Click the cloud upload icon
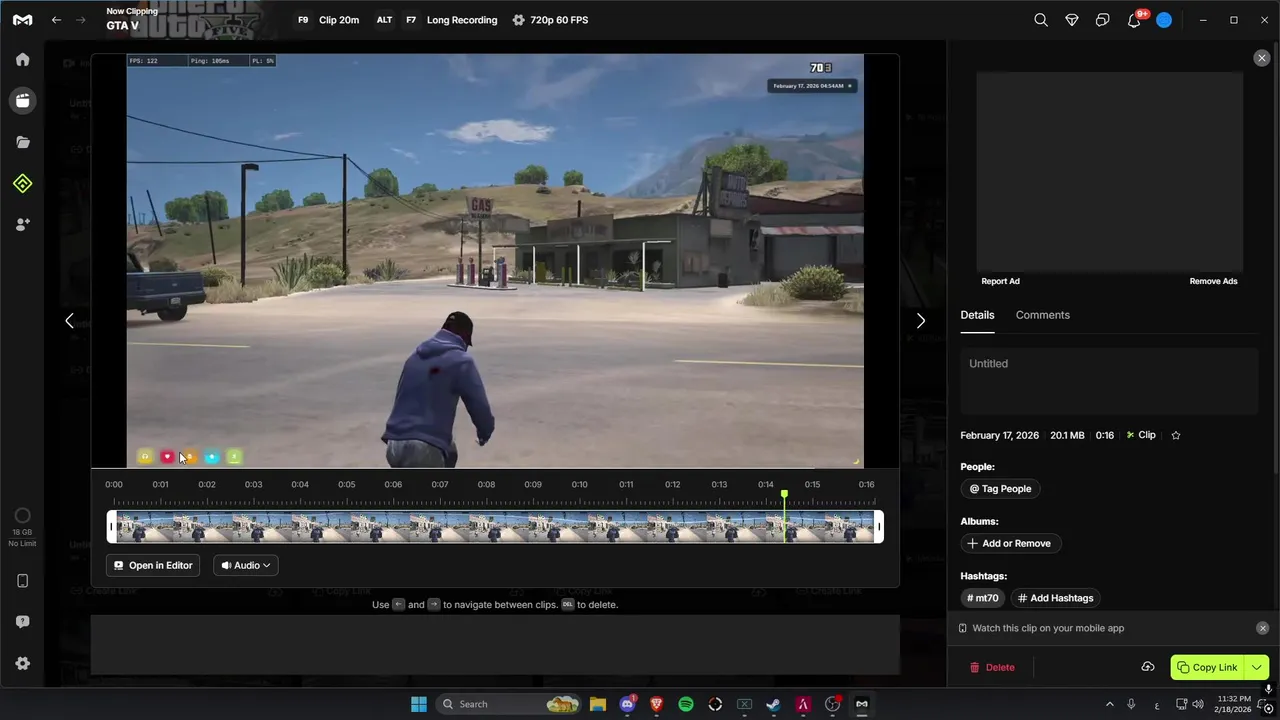The width and height of the screenshot is (1280, 720). pyautogui.click(x=1148, y=667)
